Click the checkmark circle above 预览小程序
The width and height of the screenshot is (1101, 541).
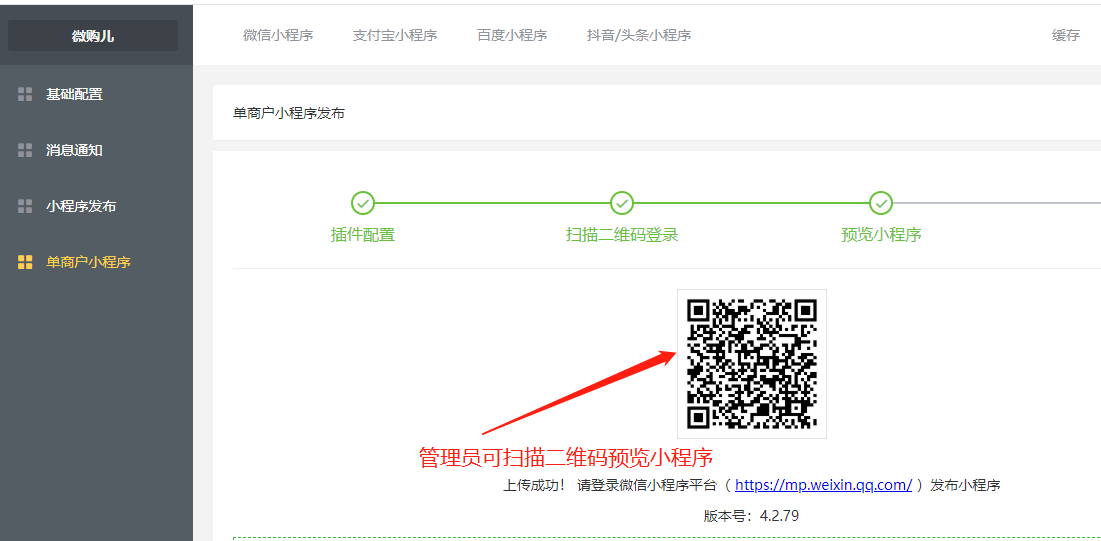881,204
